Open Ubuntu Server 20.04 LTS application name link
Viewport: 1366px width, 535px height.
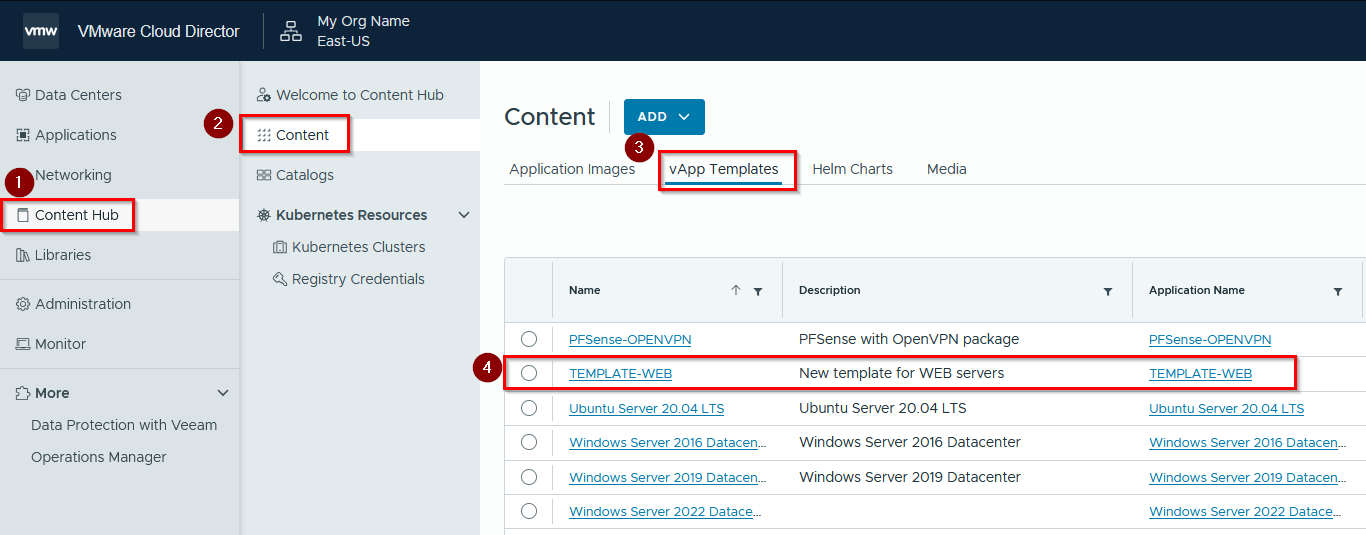1226,408
